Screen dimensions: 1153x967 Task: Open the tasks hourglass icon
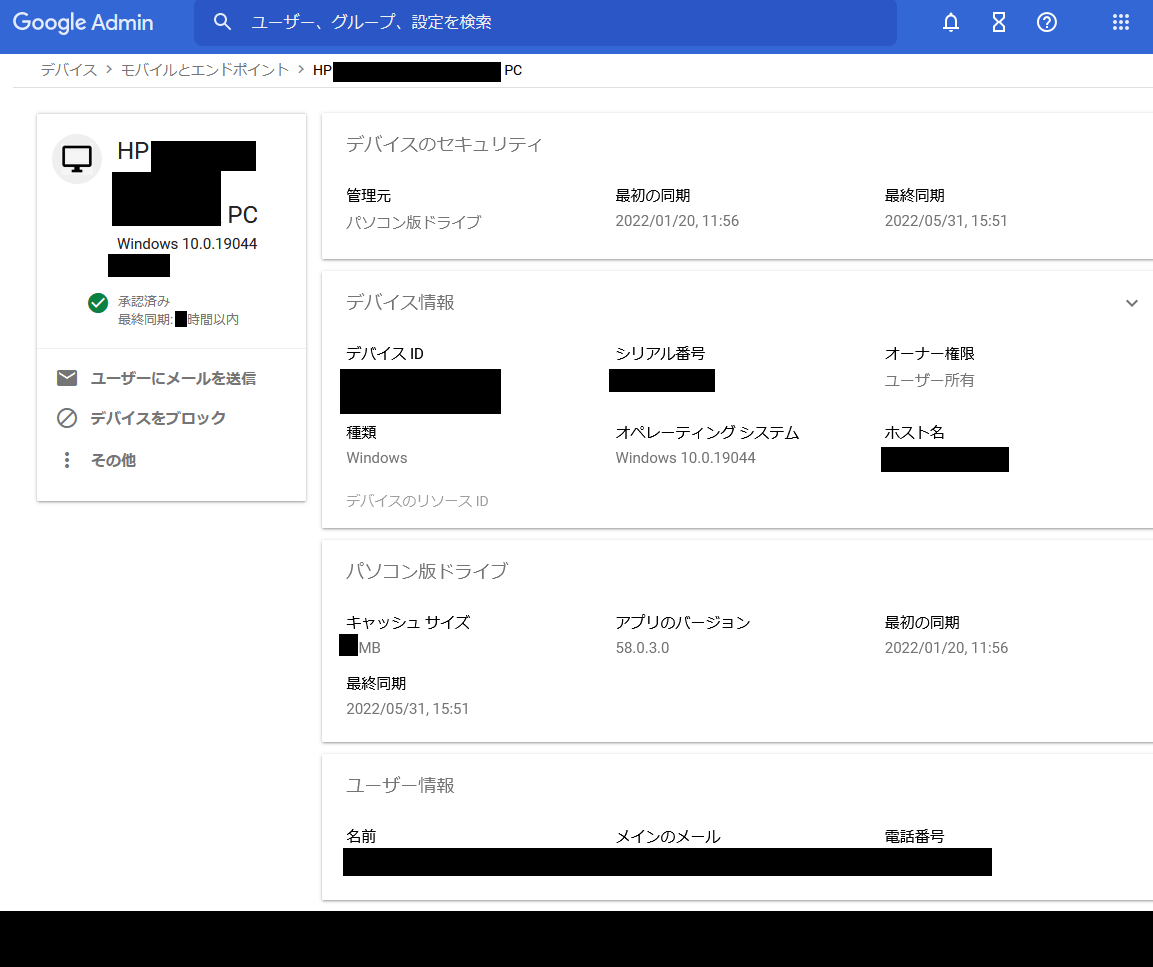tap(999, 22)
